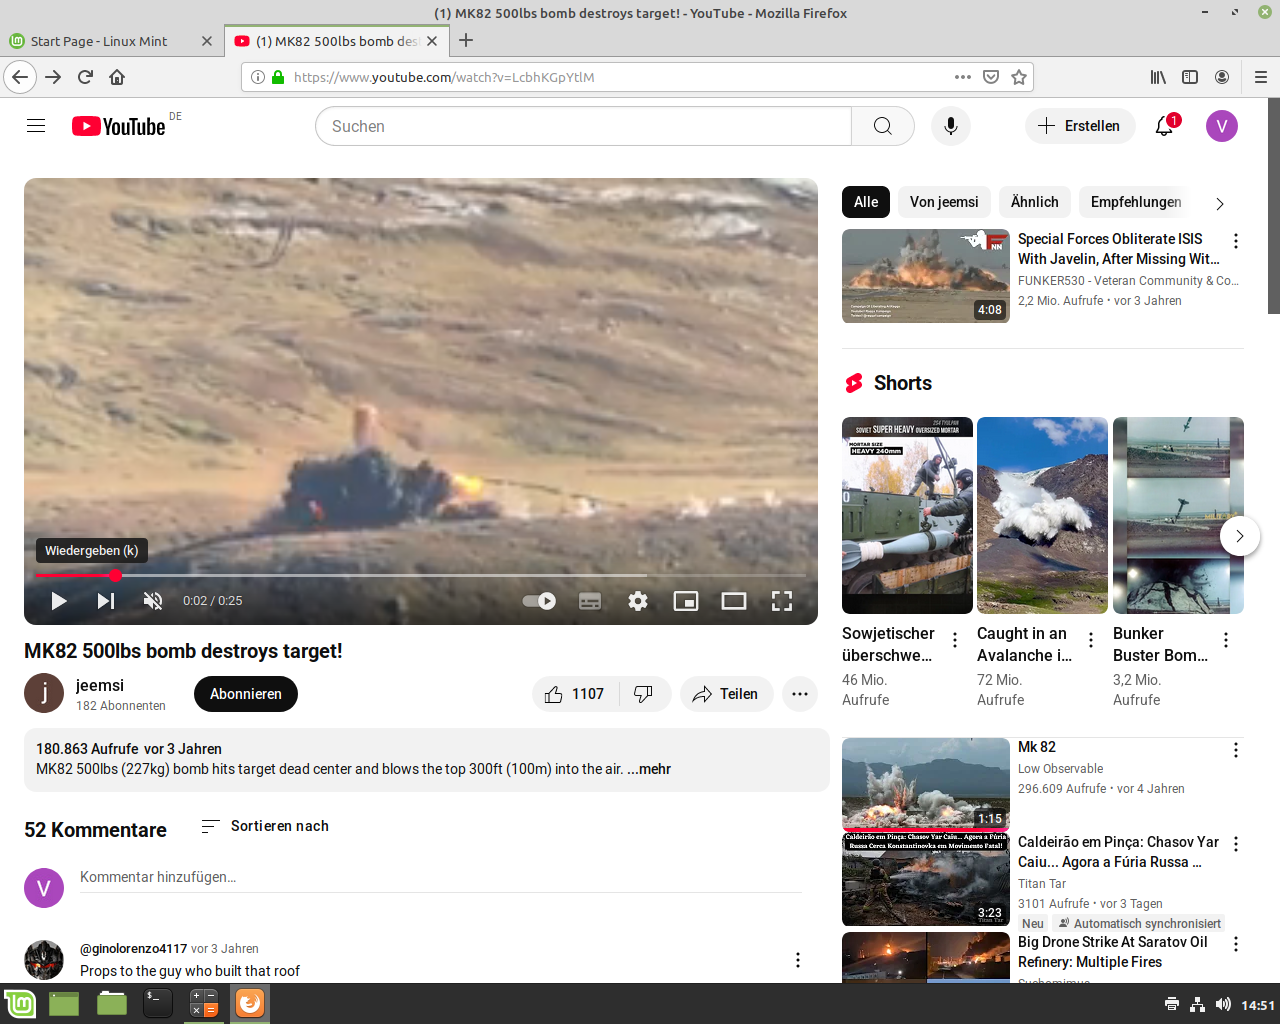Viewport: 1280px width, 1024px height.
Task: Open the volume control in the tray
Action: point(1223,1004)
